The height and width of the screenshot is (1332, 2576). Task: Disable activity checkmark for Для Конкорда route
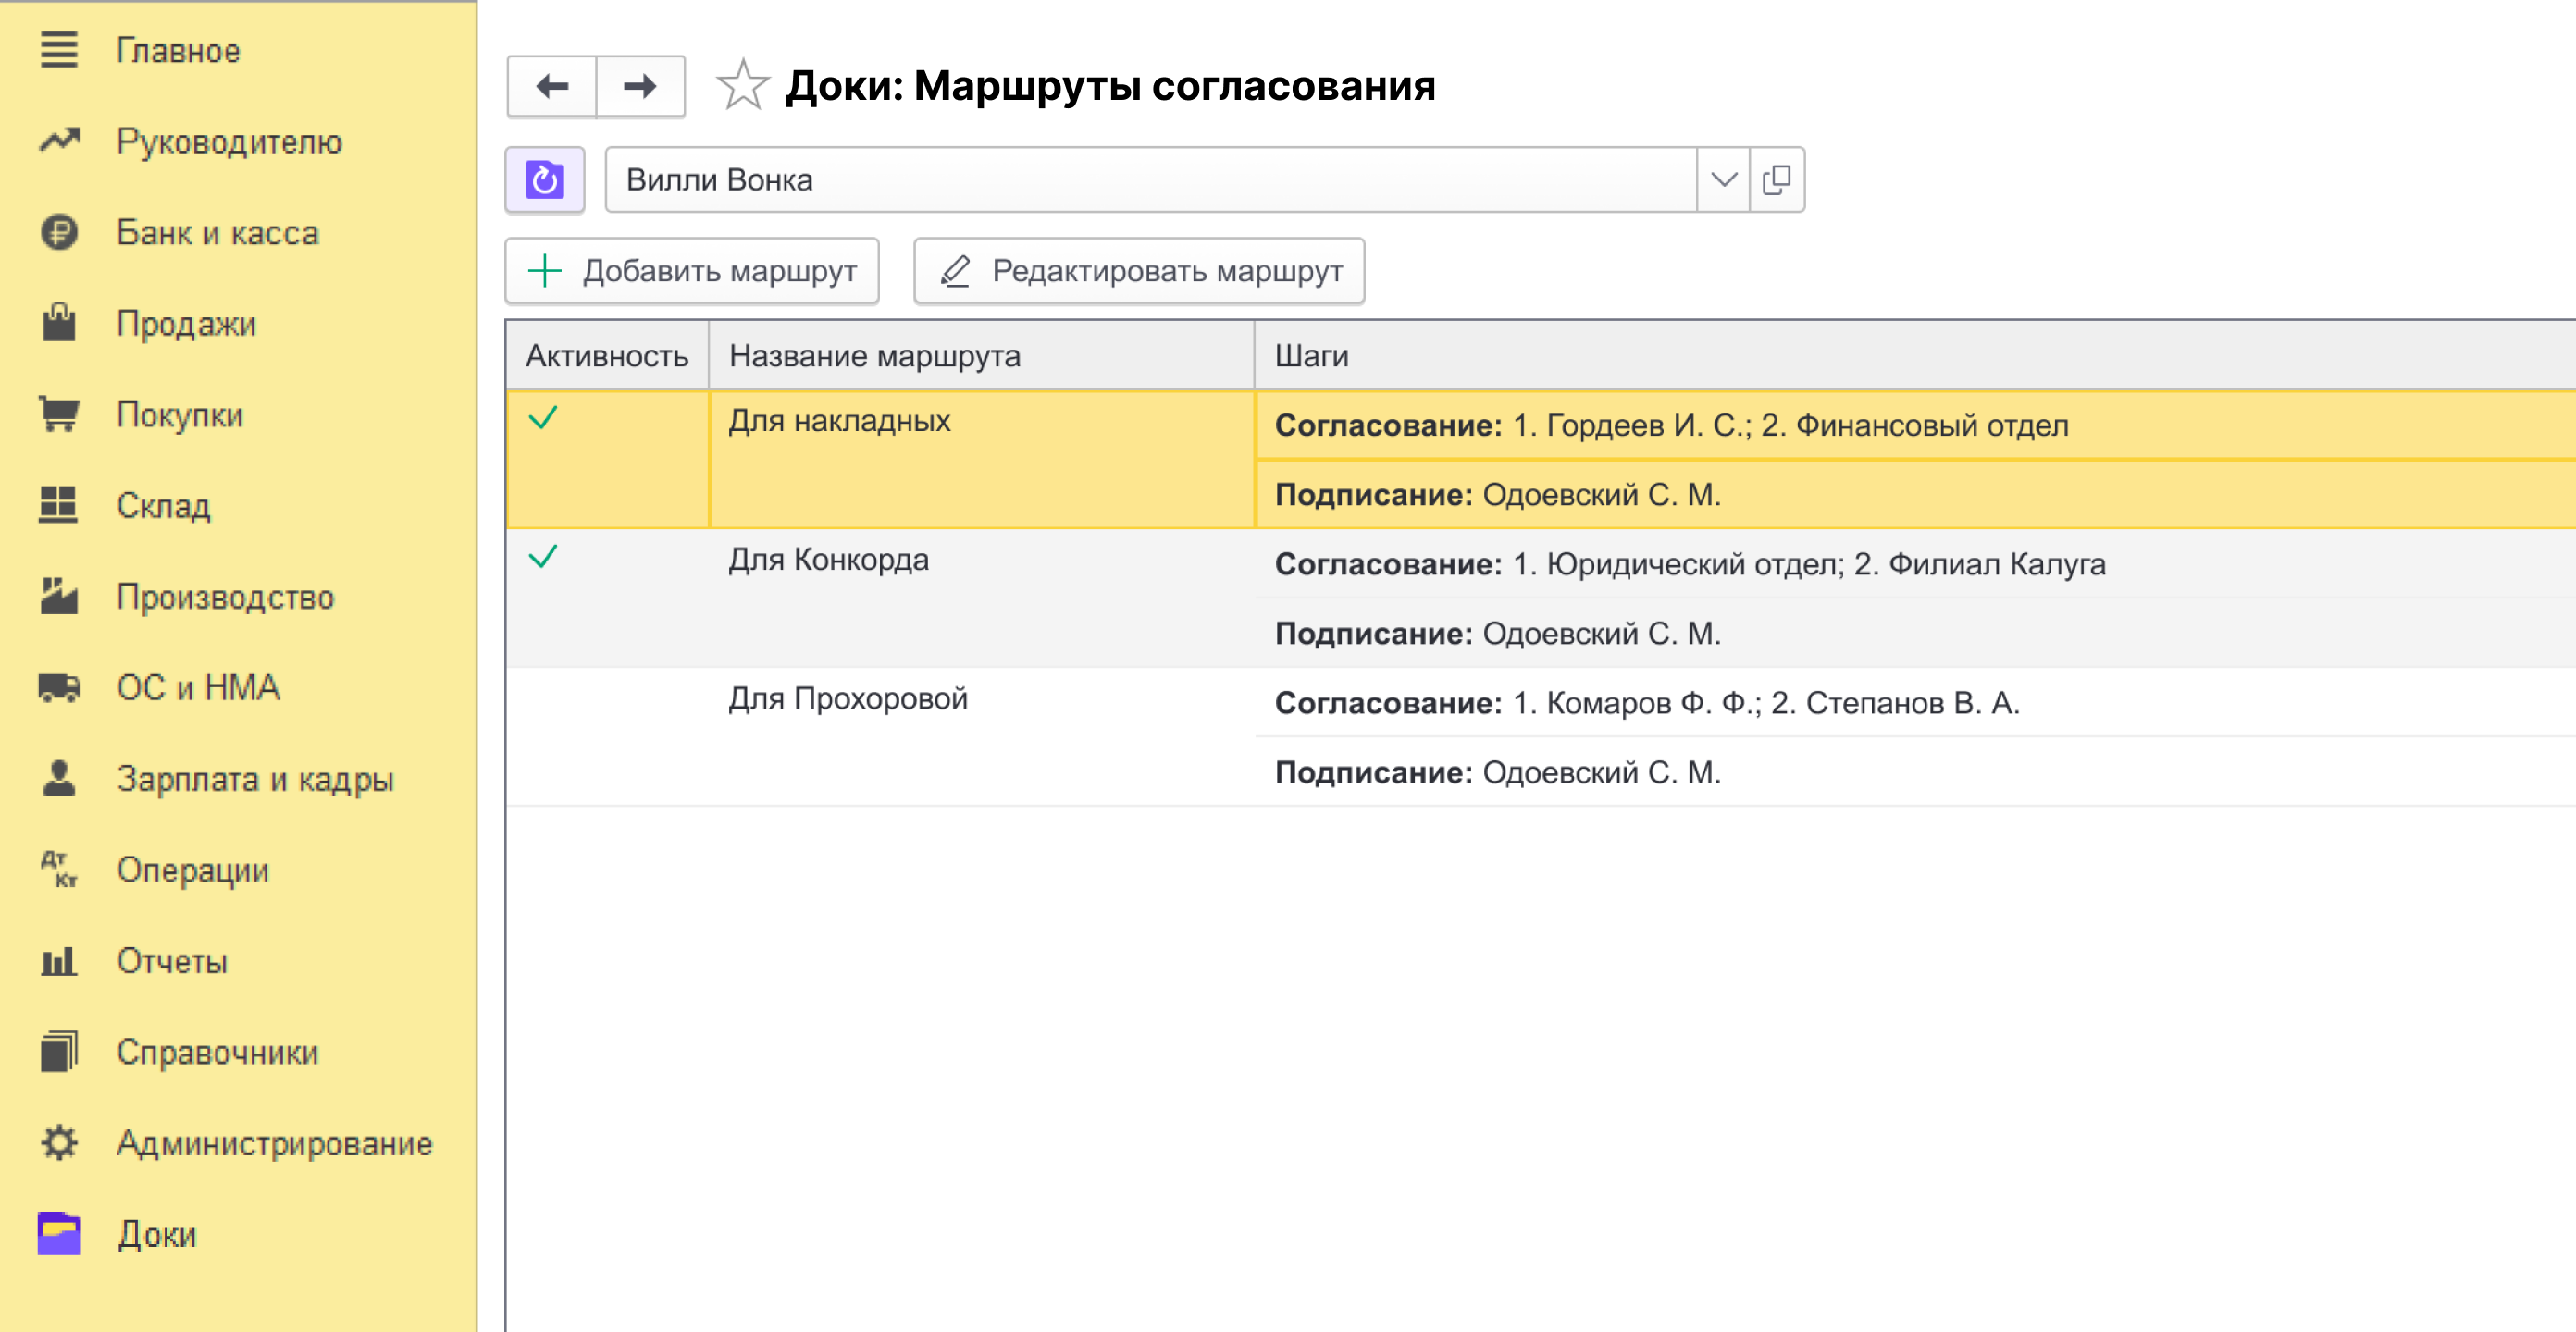pos(543,559)
